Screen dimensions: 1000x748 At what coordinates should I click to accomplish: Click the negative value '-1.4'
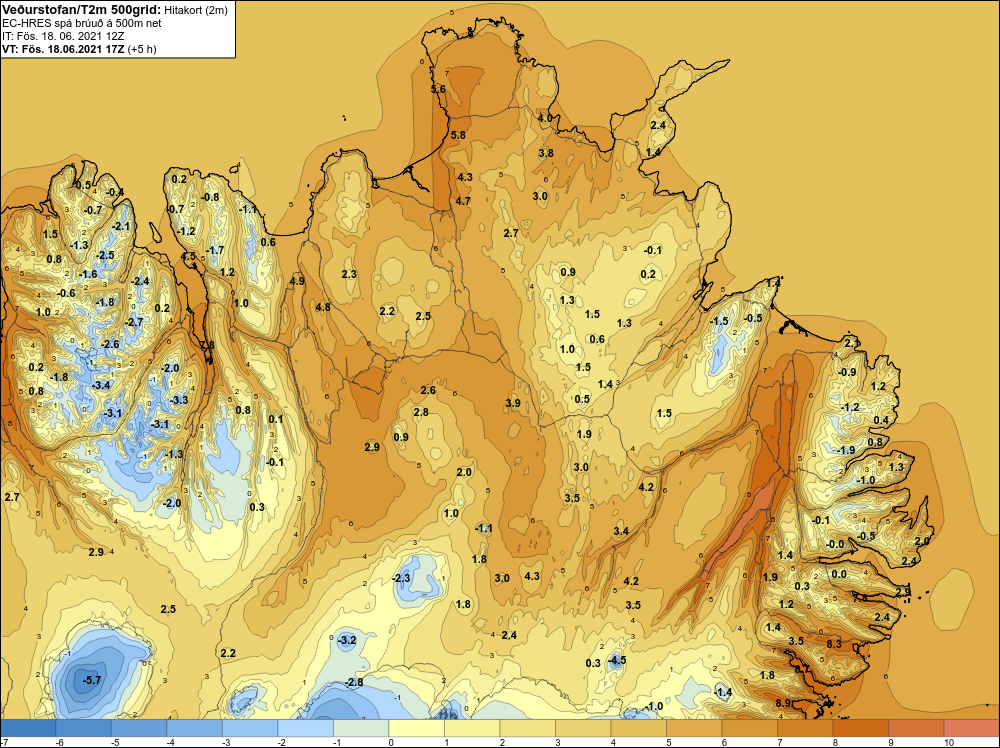[723, 692]
